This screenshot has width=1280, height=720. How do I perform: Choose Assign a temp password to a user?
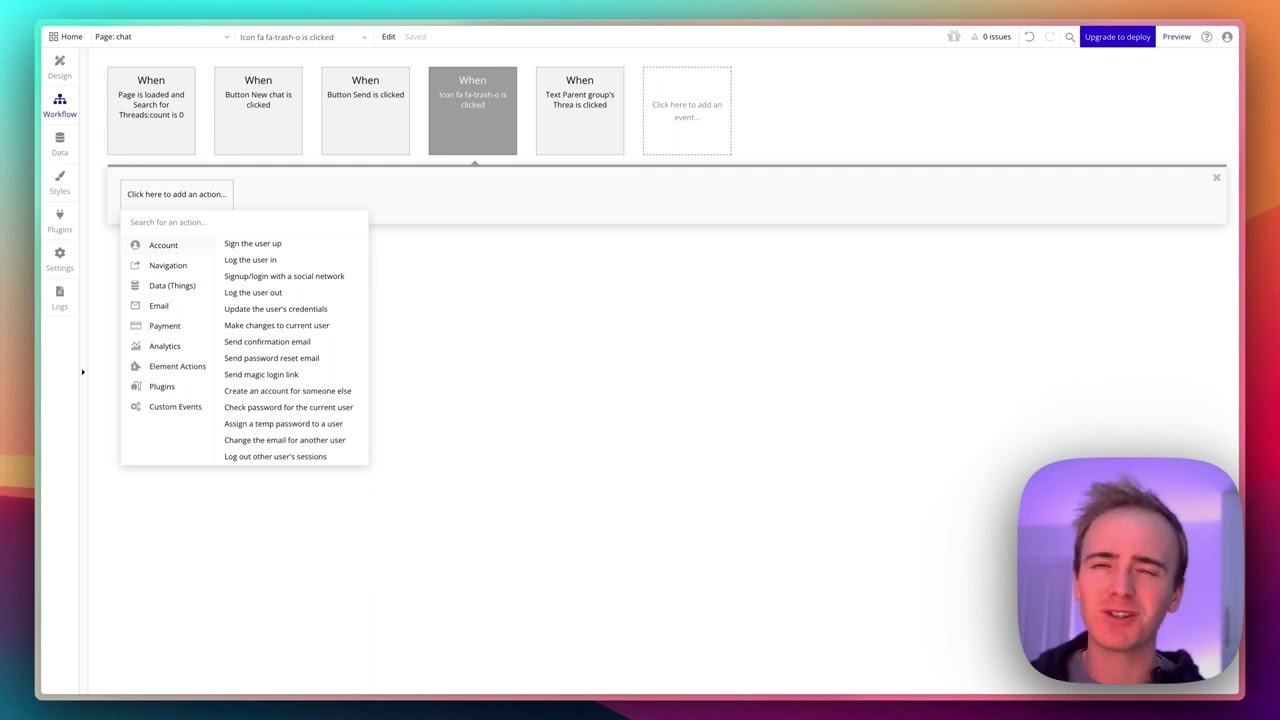point(283,424)
